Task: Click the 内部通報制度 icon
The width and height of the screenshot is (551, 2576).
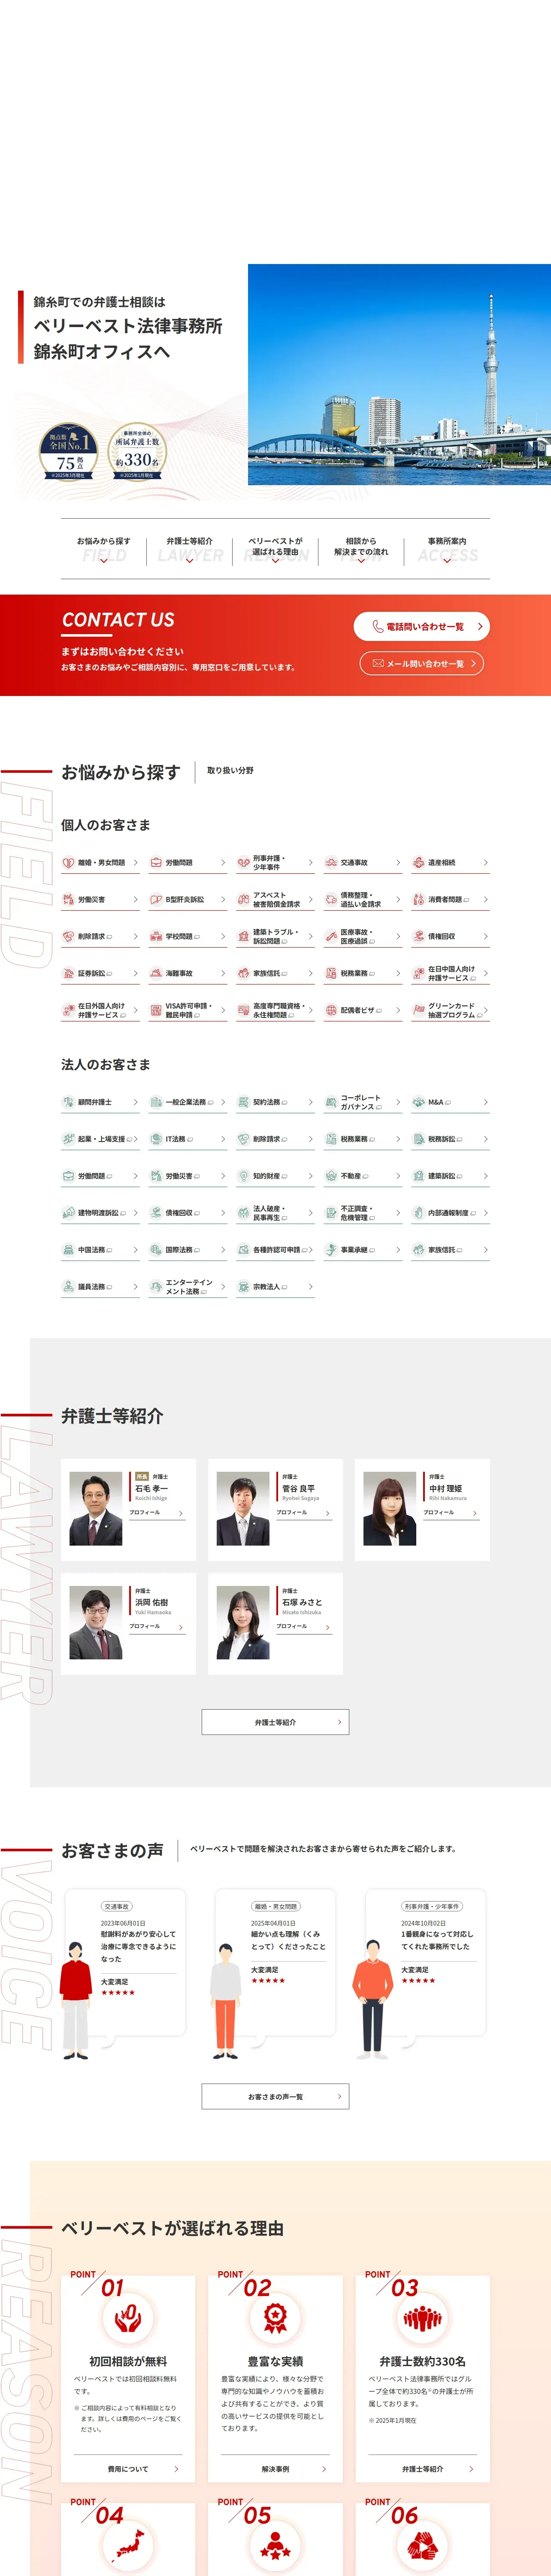Action: click(419, 1213)
